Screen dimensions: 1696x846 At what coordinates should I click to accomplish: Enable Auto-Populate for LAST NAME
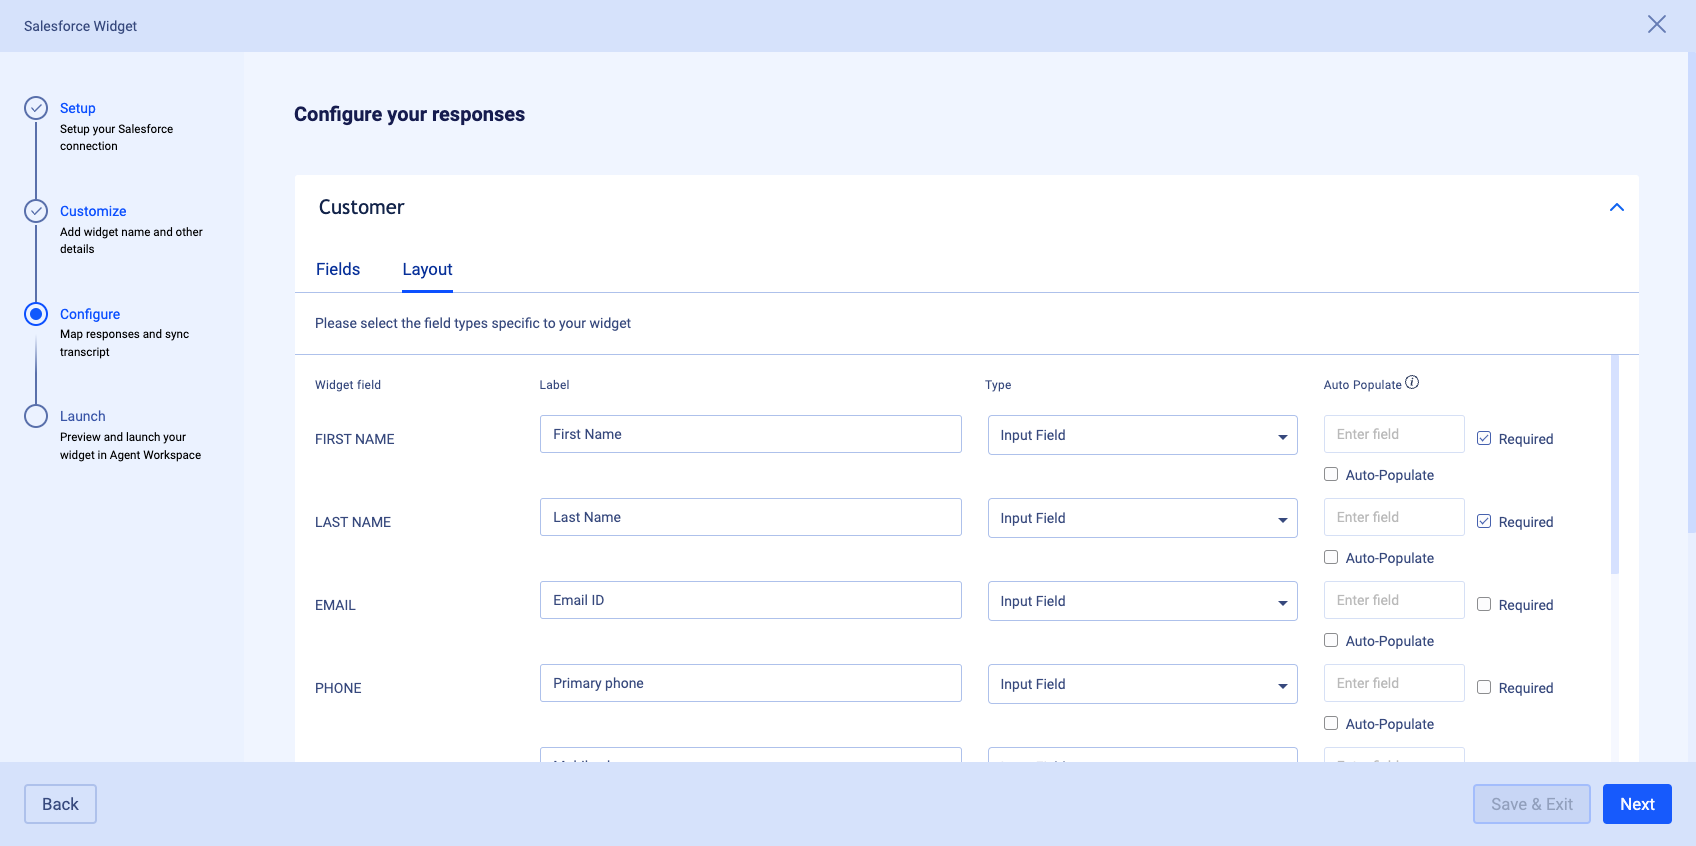pos(1331,557)
